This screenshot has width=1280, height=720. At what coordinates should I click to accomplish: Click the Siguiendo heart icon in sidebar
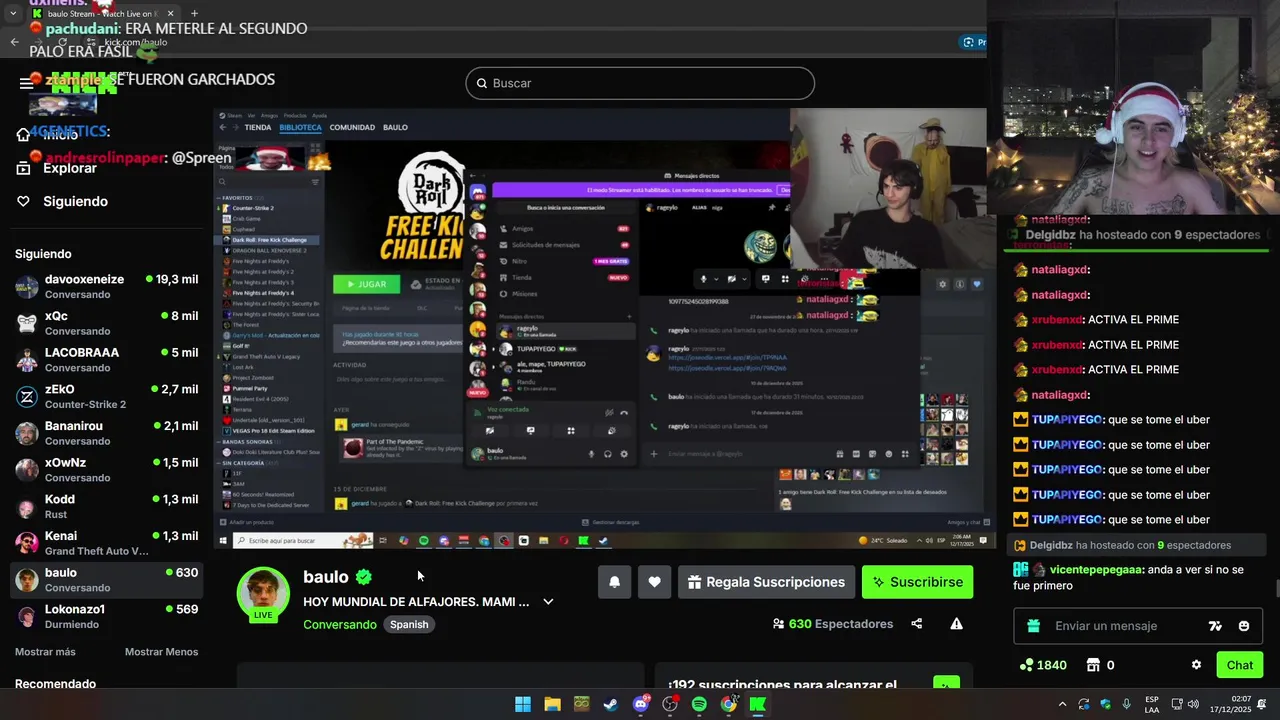click(x=24, y=201)
